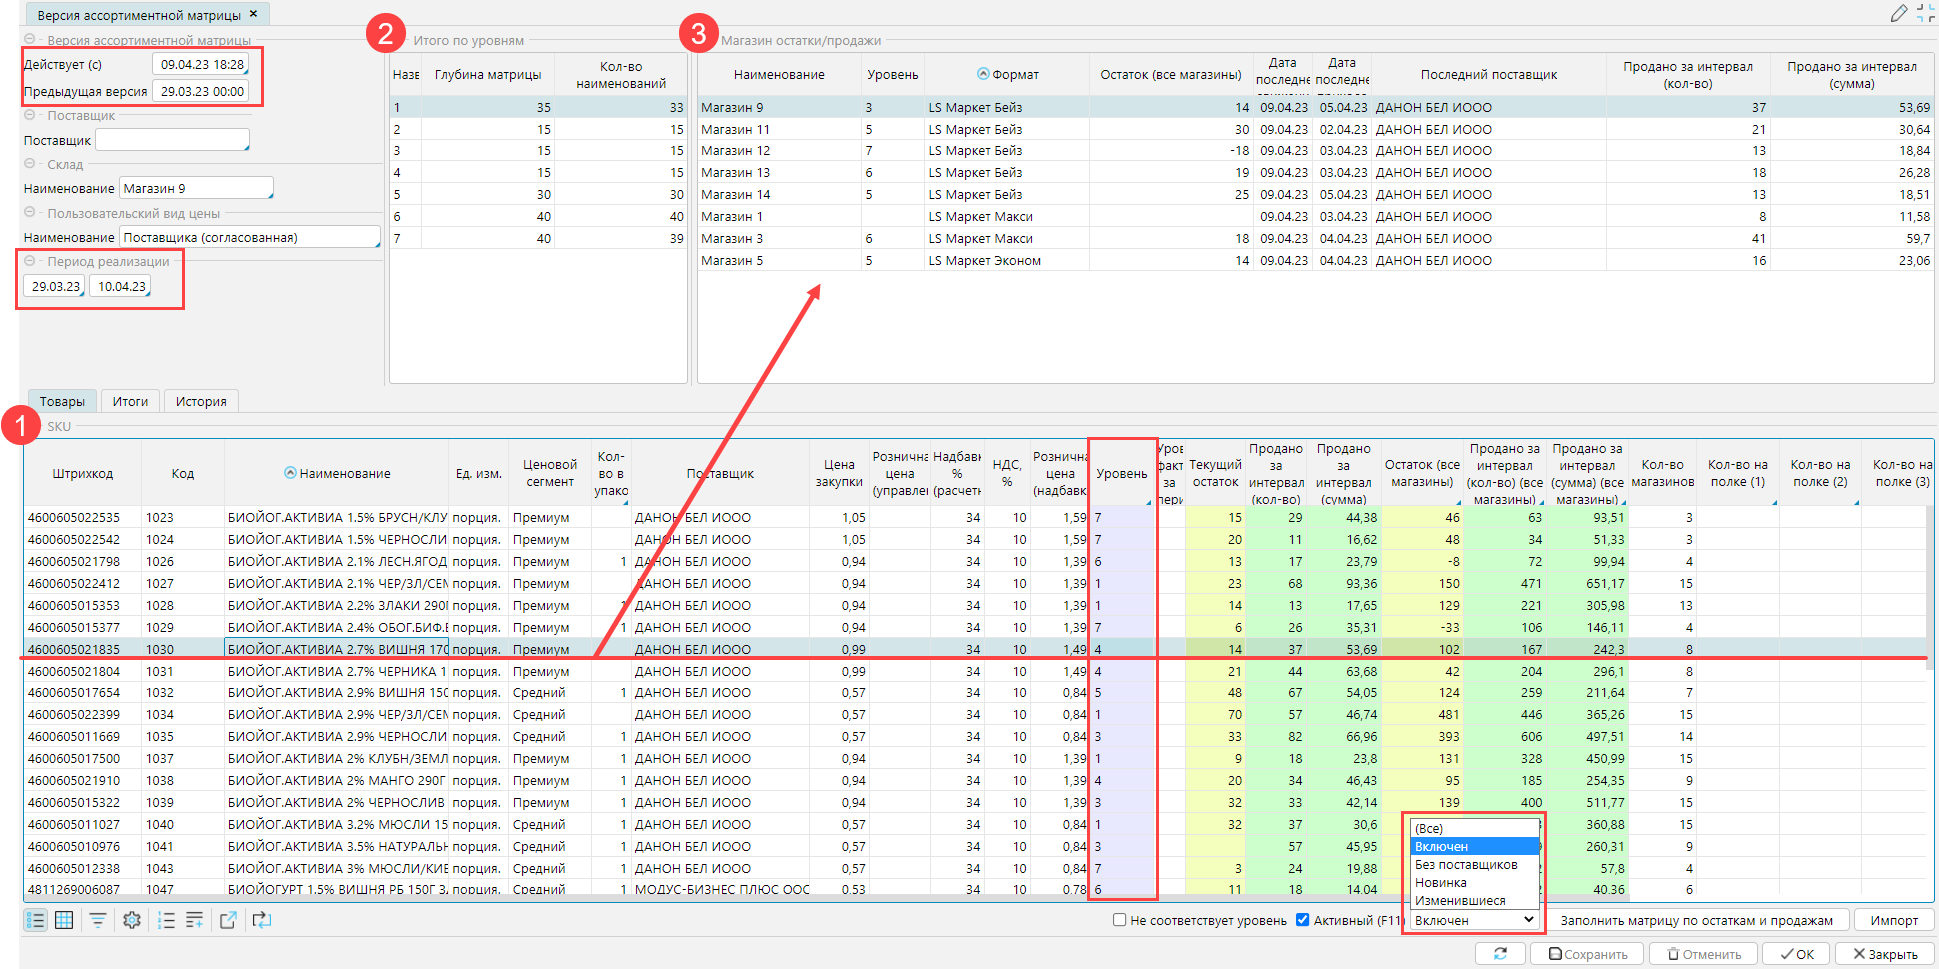The width and height of the screenshot is (1939, 969).
Task: Click the export external-link icon
Action: (228, 920)
